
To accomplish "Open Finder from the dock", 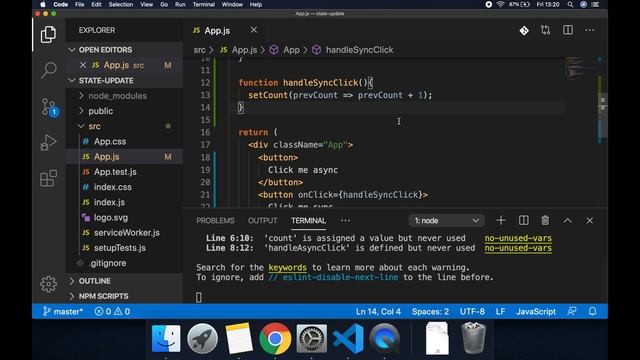I will 166,338.
